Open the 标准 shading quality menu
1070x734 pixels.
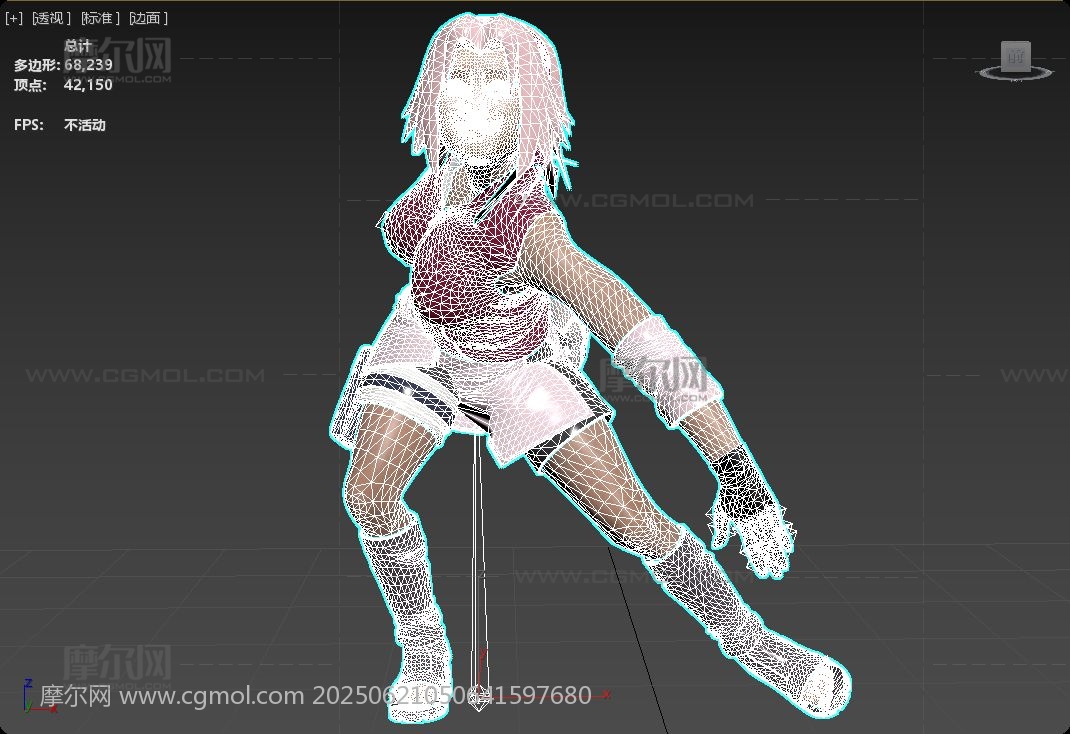coord(100,18)
